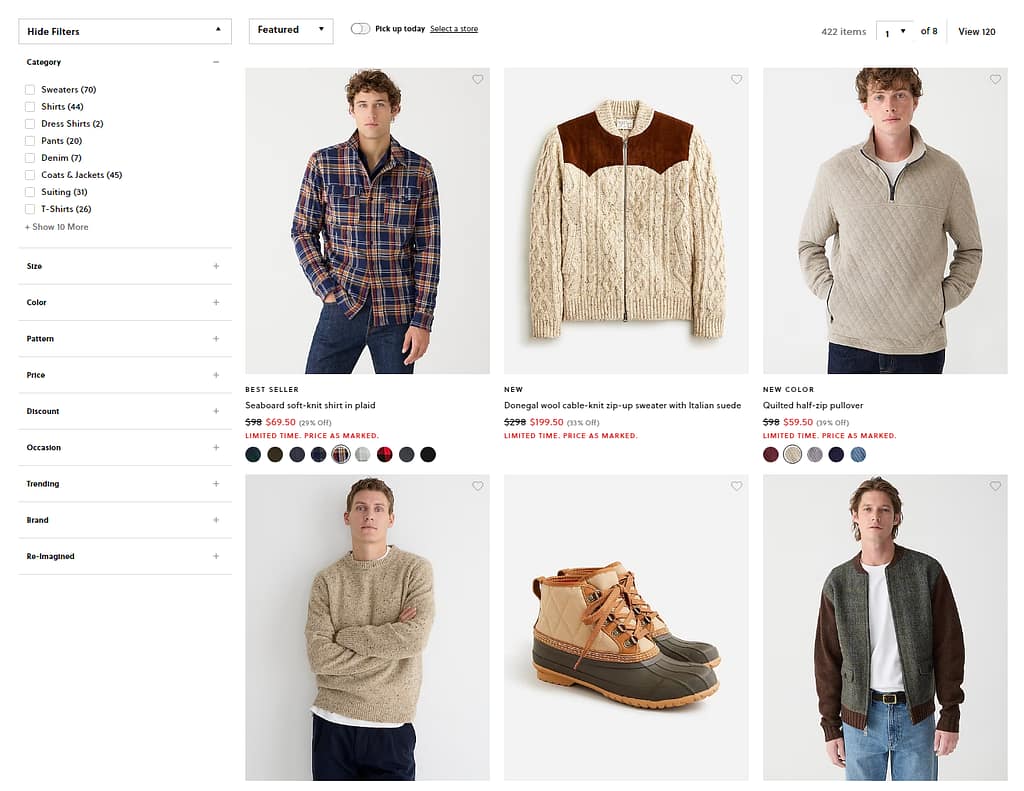Screen dimensions: 1024x791
Task: Select the red swatch for the Seaboard shirt
Action: tap(384, 453)
